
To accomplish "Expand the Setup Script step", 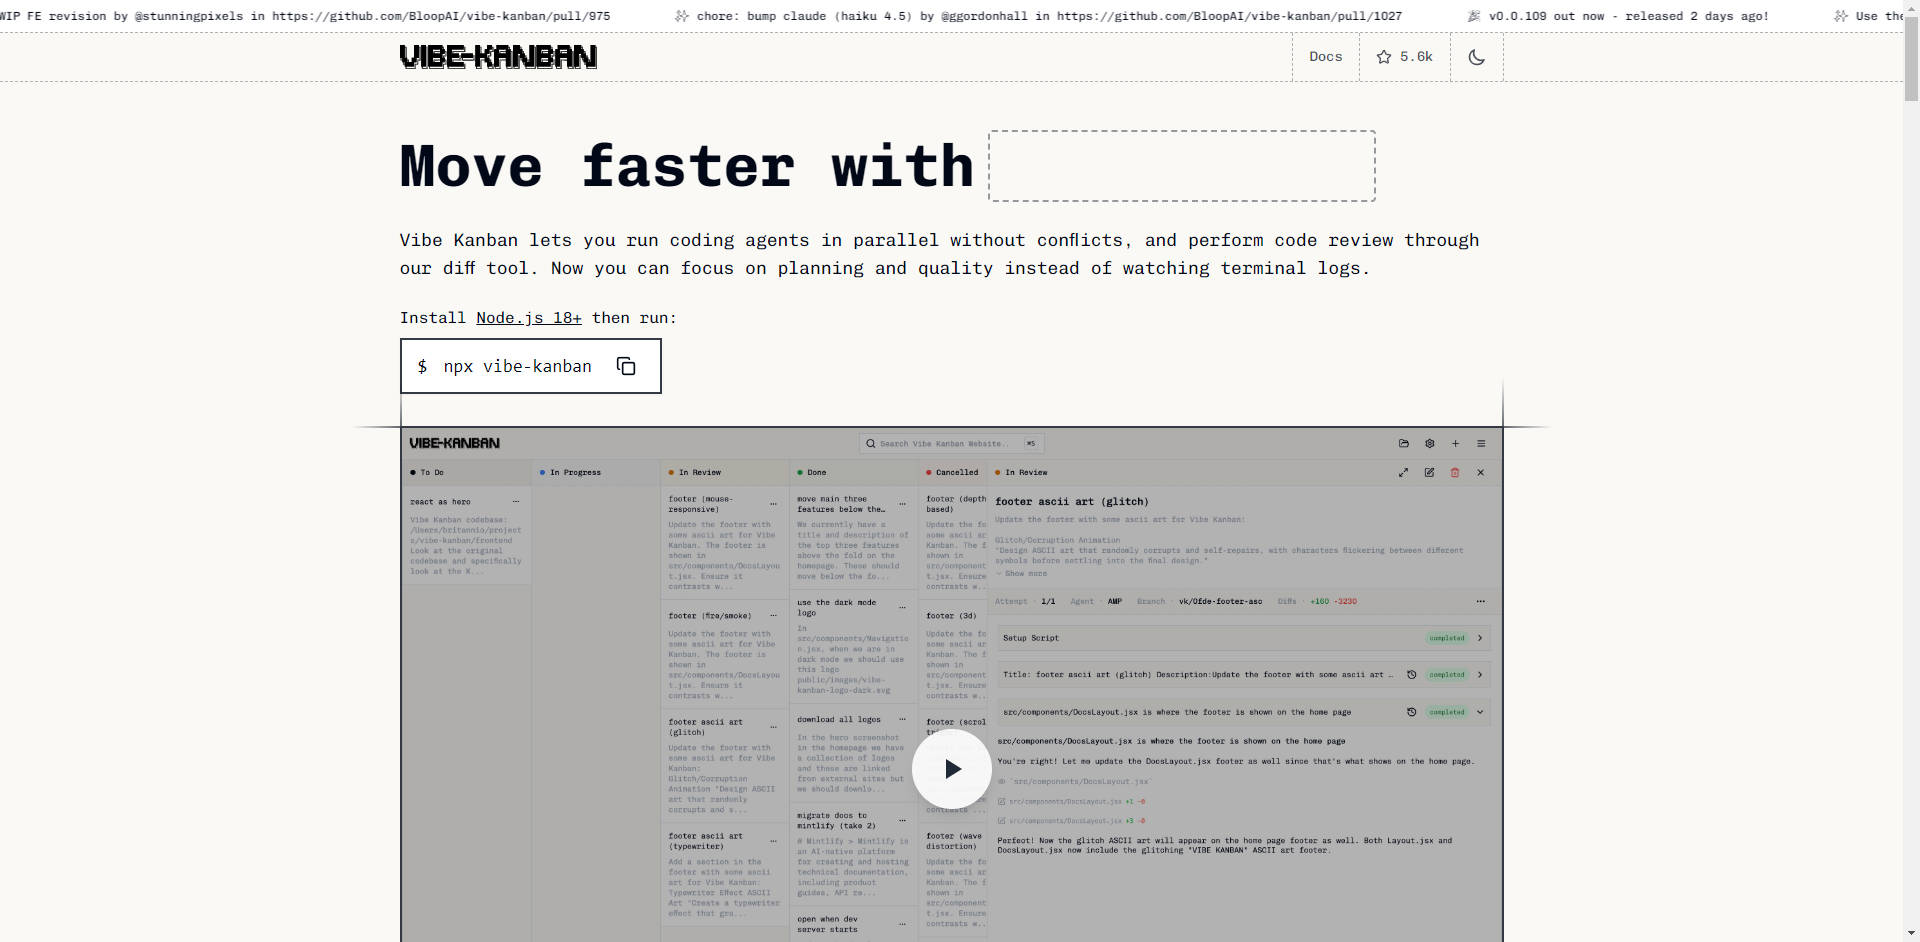I will point(1479,638).
